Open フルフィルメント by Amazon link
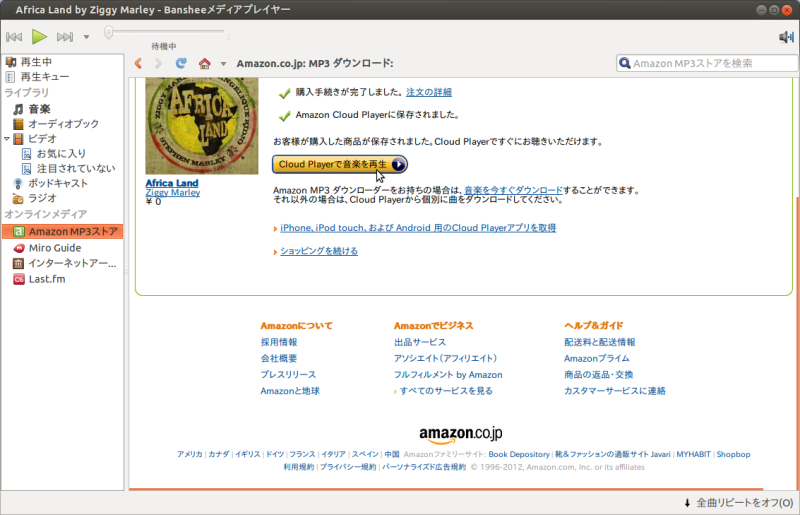Image resolution: width=800 pixels, height=515 pixels. point(448,375)
